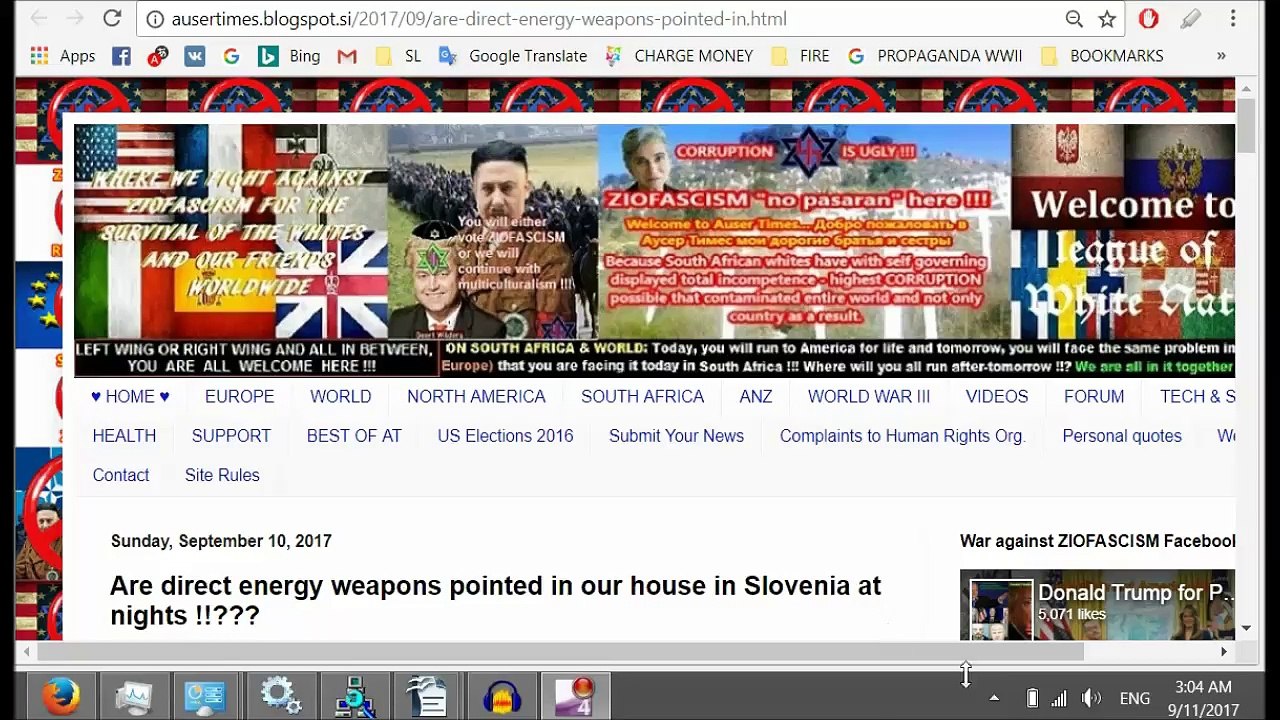Open the WORLD WAR III section
This screenshot has height=720, width=1280.
point(869,397)
